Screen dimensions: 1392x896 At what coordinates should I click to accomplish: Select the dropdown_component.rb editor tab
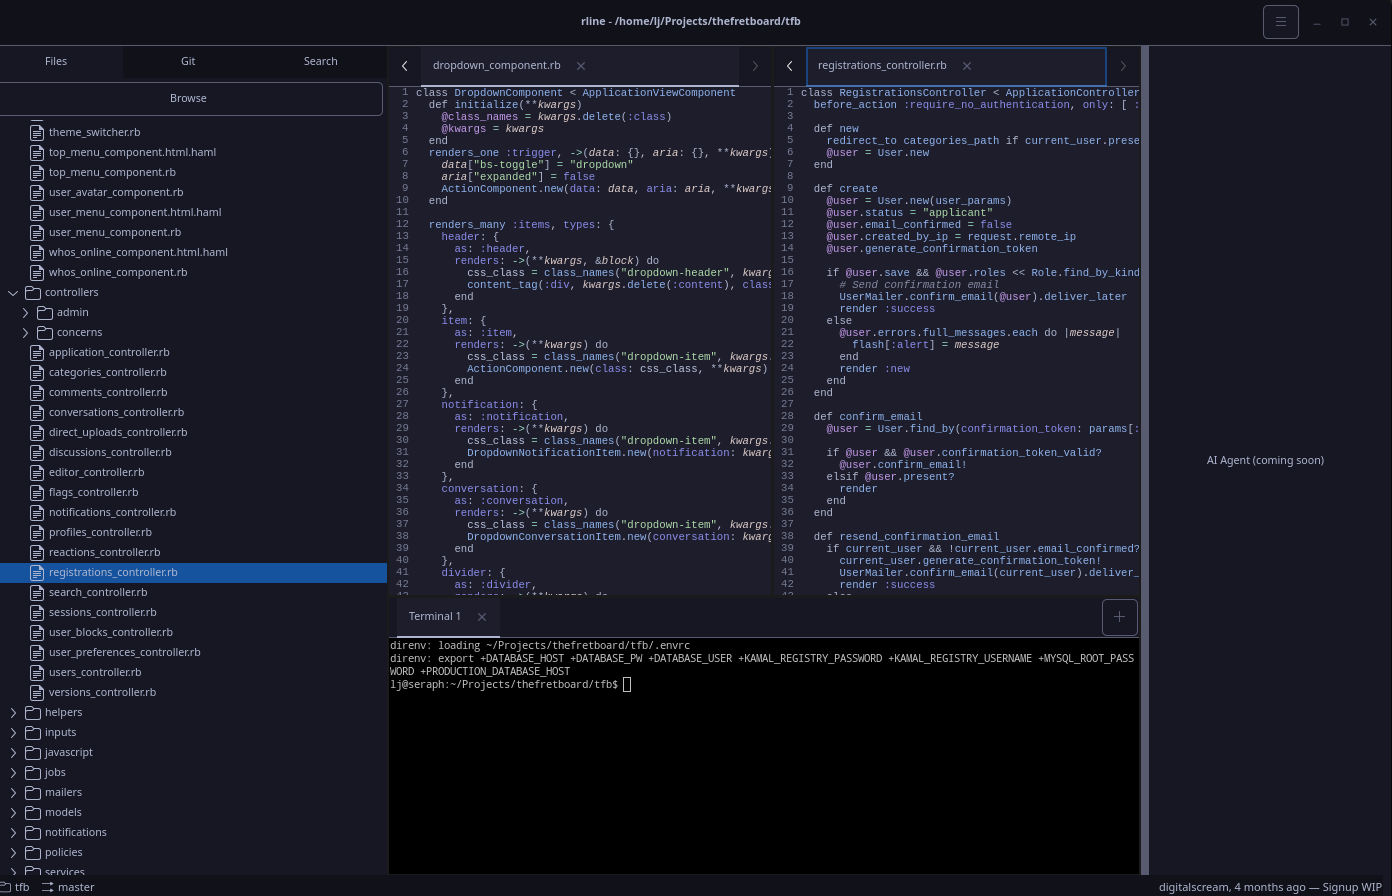coord(496,66)
